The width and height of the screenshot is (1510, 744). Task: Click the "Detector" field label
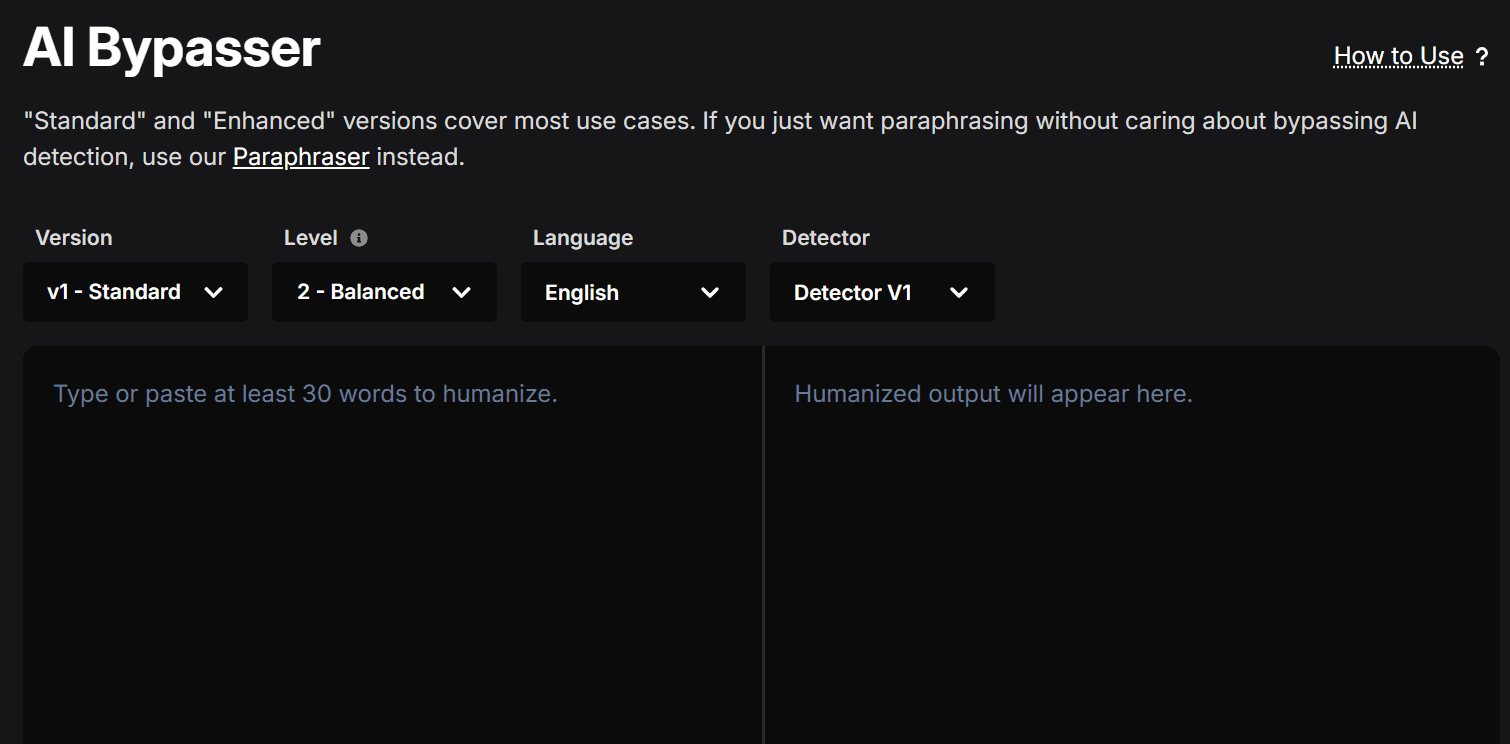[x=826, y=238]
